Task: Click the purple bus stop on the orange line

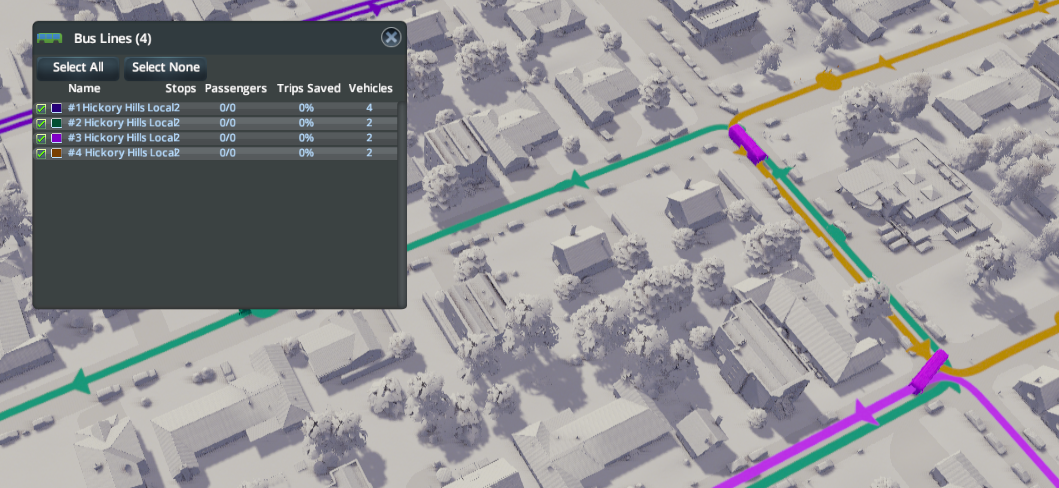Action: pyautogui.click(x=747, y=142)
